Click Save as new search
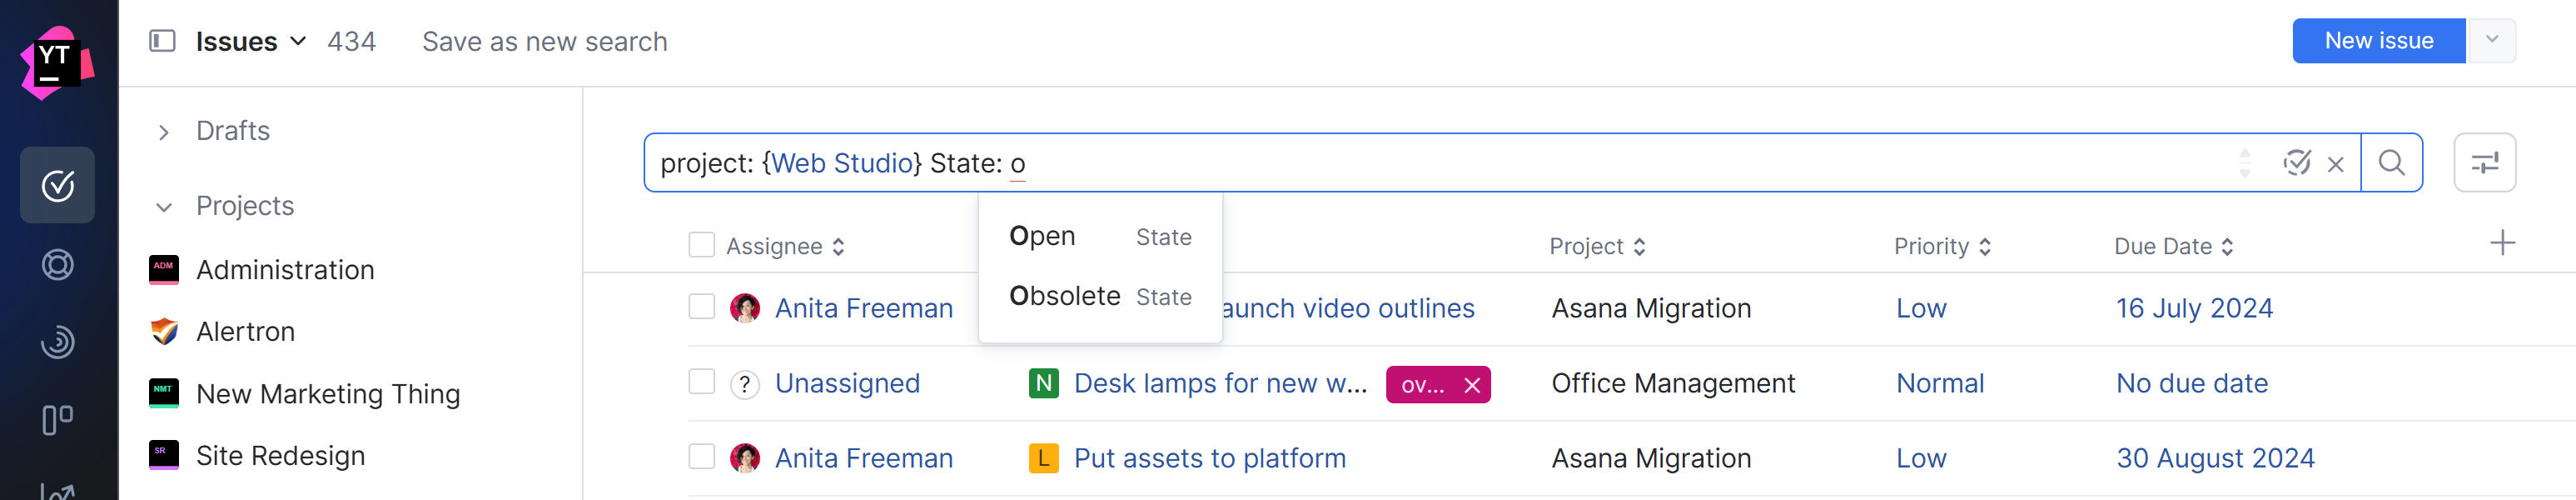This screenshot has width=2576, height=500. (x=544, y=42)
